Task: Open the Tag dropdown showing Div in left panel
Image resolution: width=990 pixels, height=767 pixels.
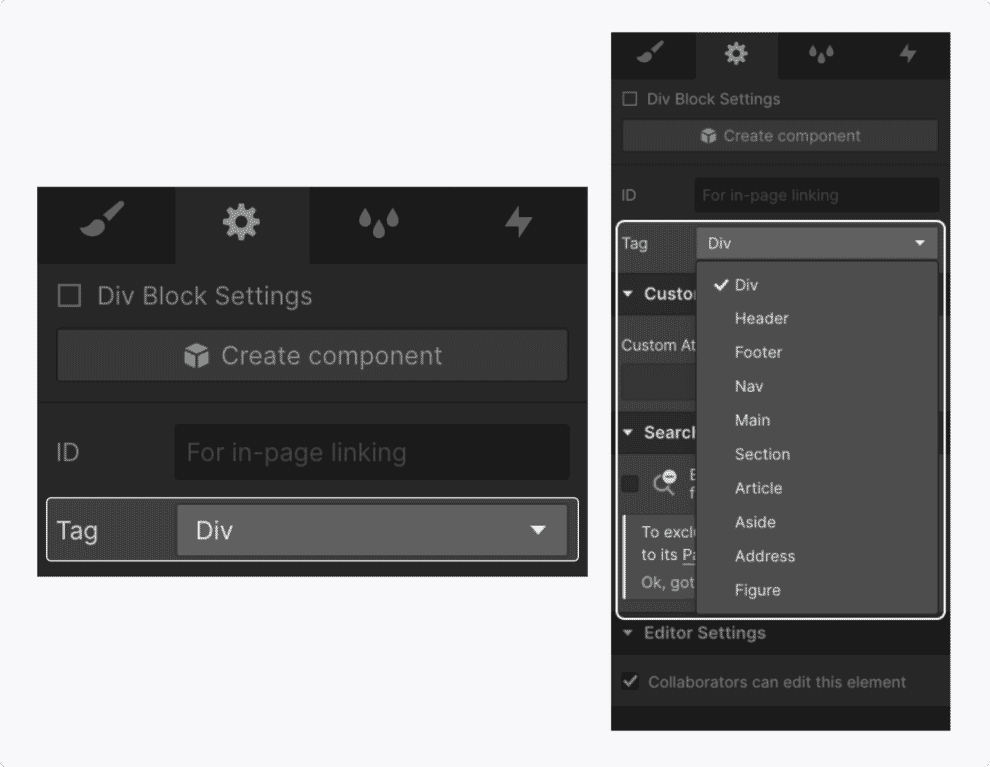Action: pos(371,530)
